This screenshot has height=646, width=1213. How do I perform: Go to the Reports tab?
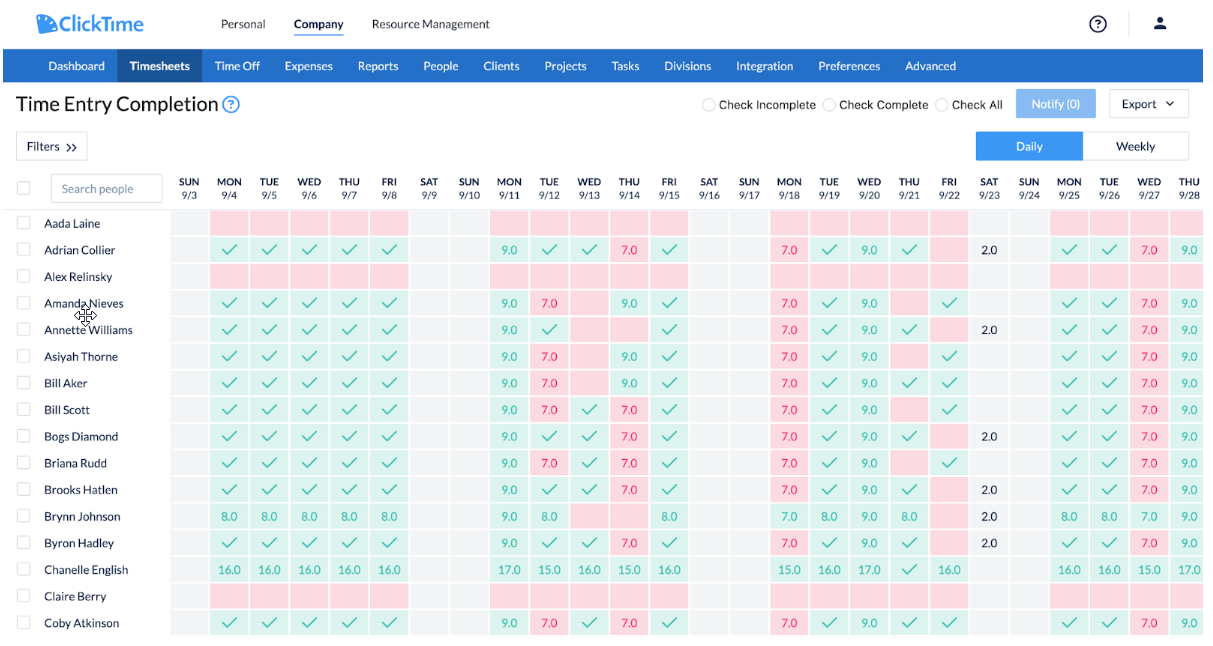pos(378,66)
